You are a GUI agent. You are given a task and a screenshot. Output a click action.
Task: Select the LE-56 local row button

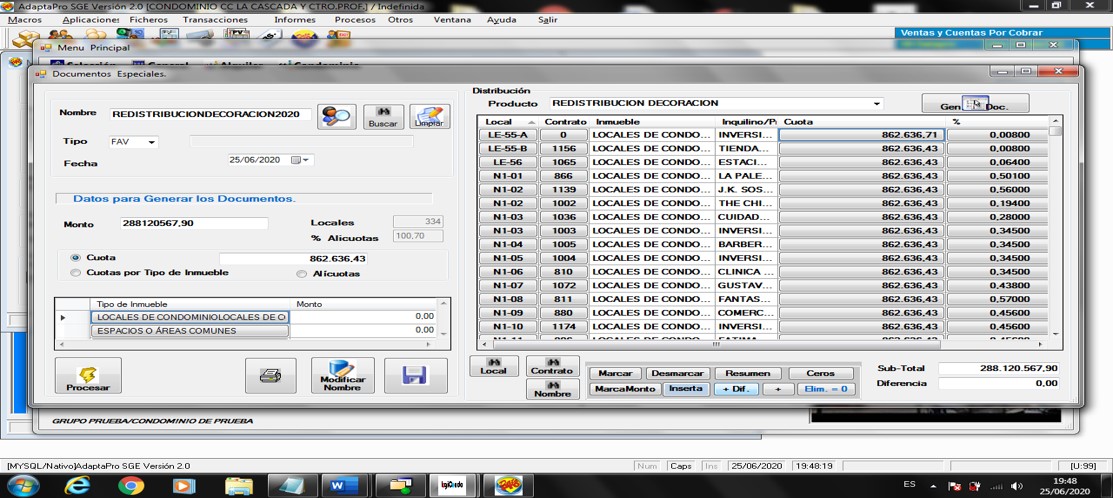[508, 162]
